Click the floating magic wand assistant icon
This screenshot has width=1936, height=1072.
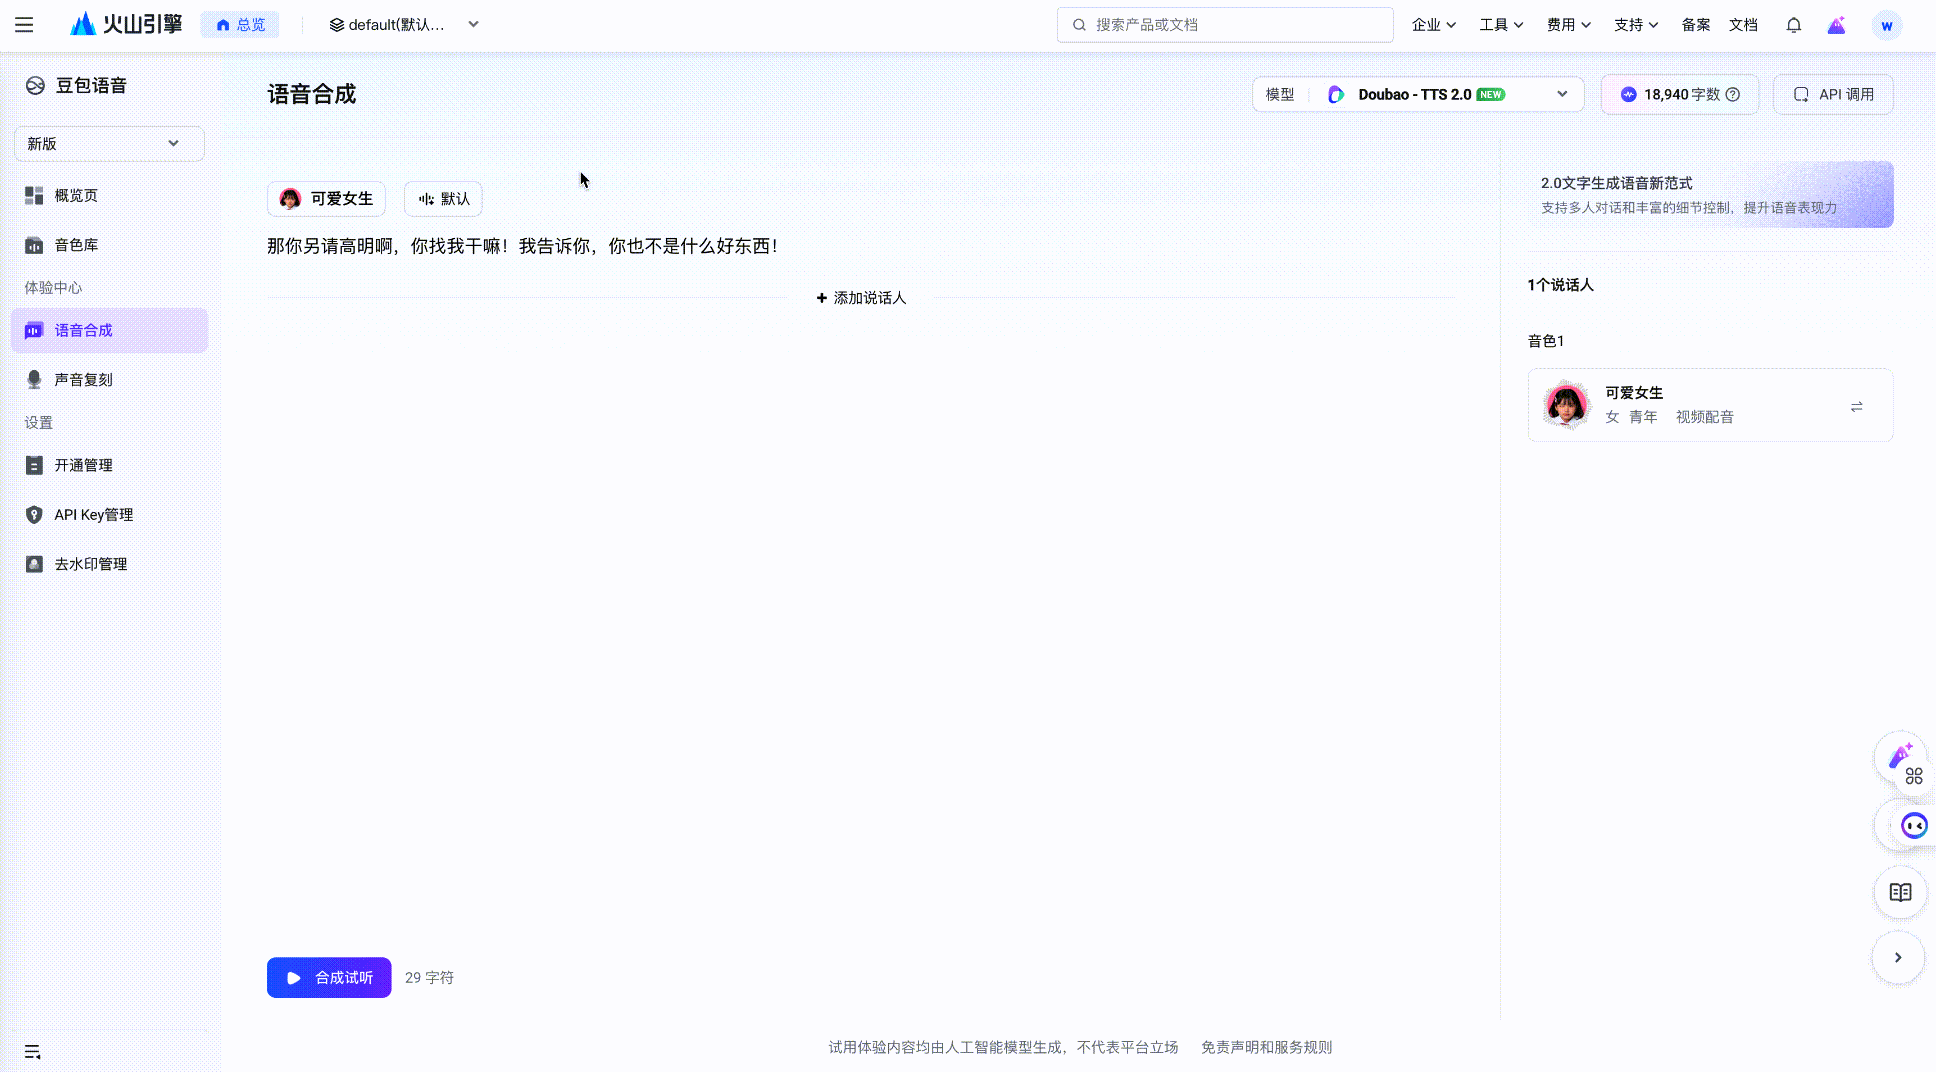[1899, 758]
